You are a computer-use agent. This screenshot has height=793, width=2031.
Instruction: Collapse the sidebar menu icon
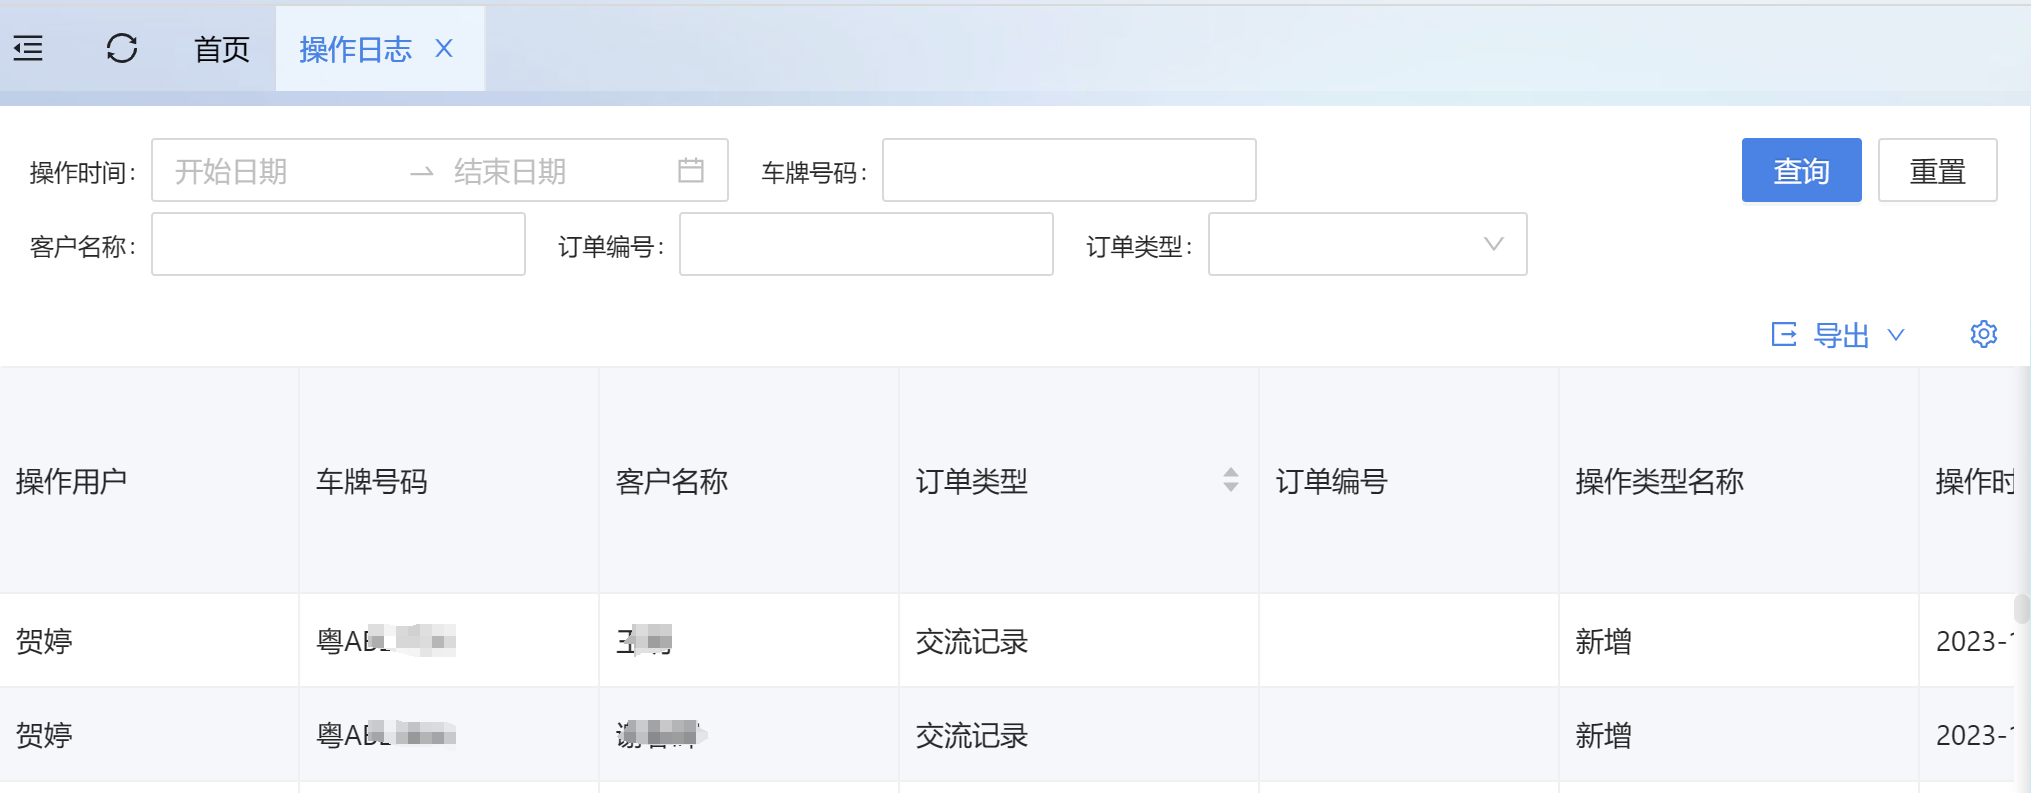28,48
